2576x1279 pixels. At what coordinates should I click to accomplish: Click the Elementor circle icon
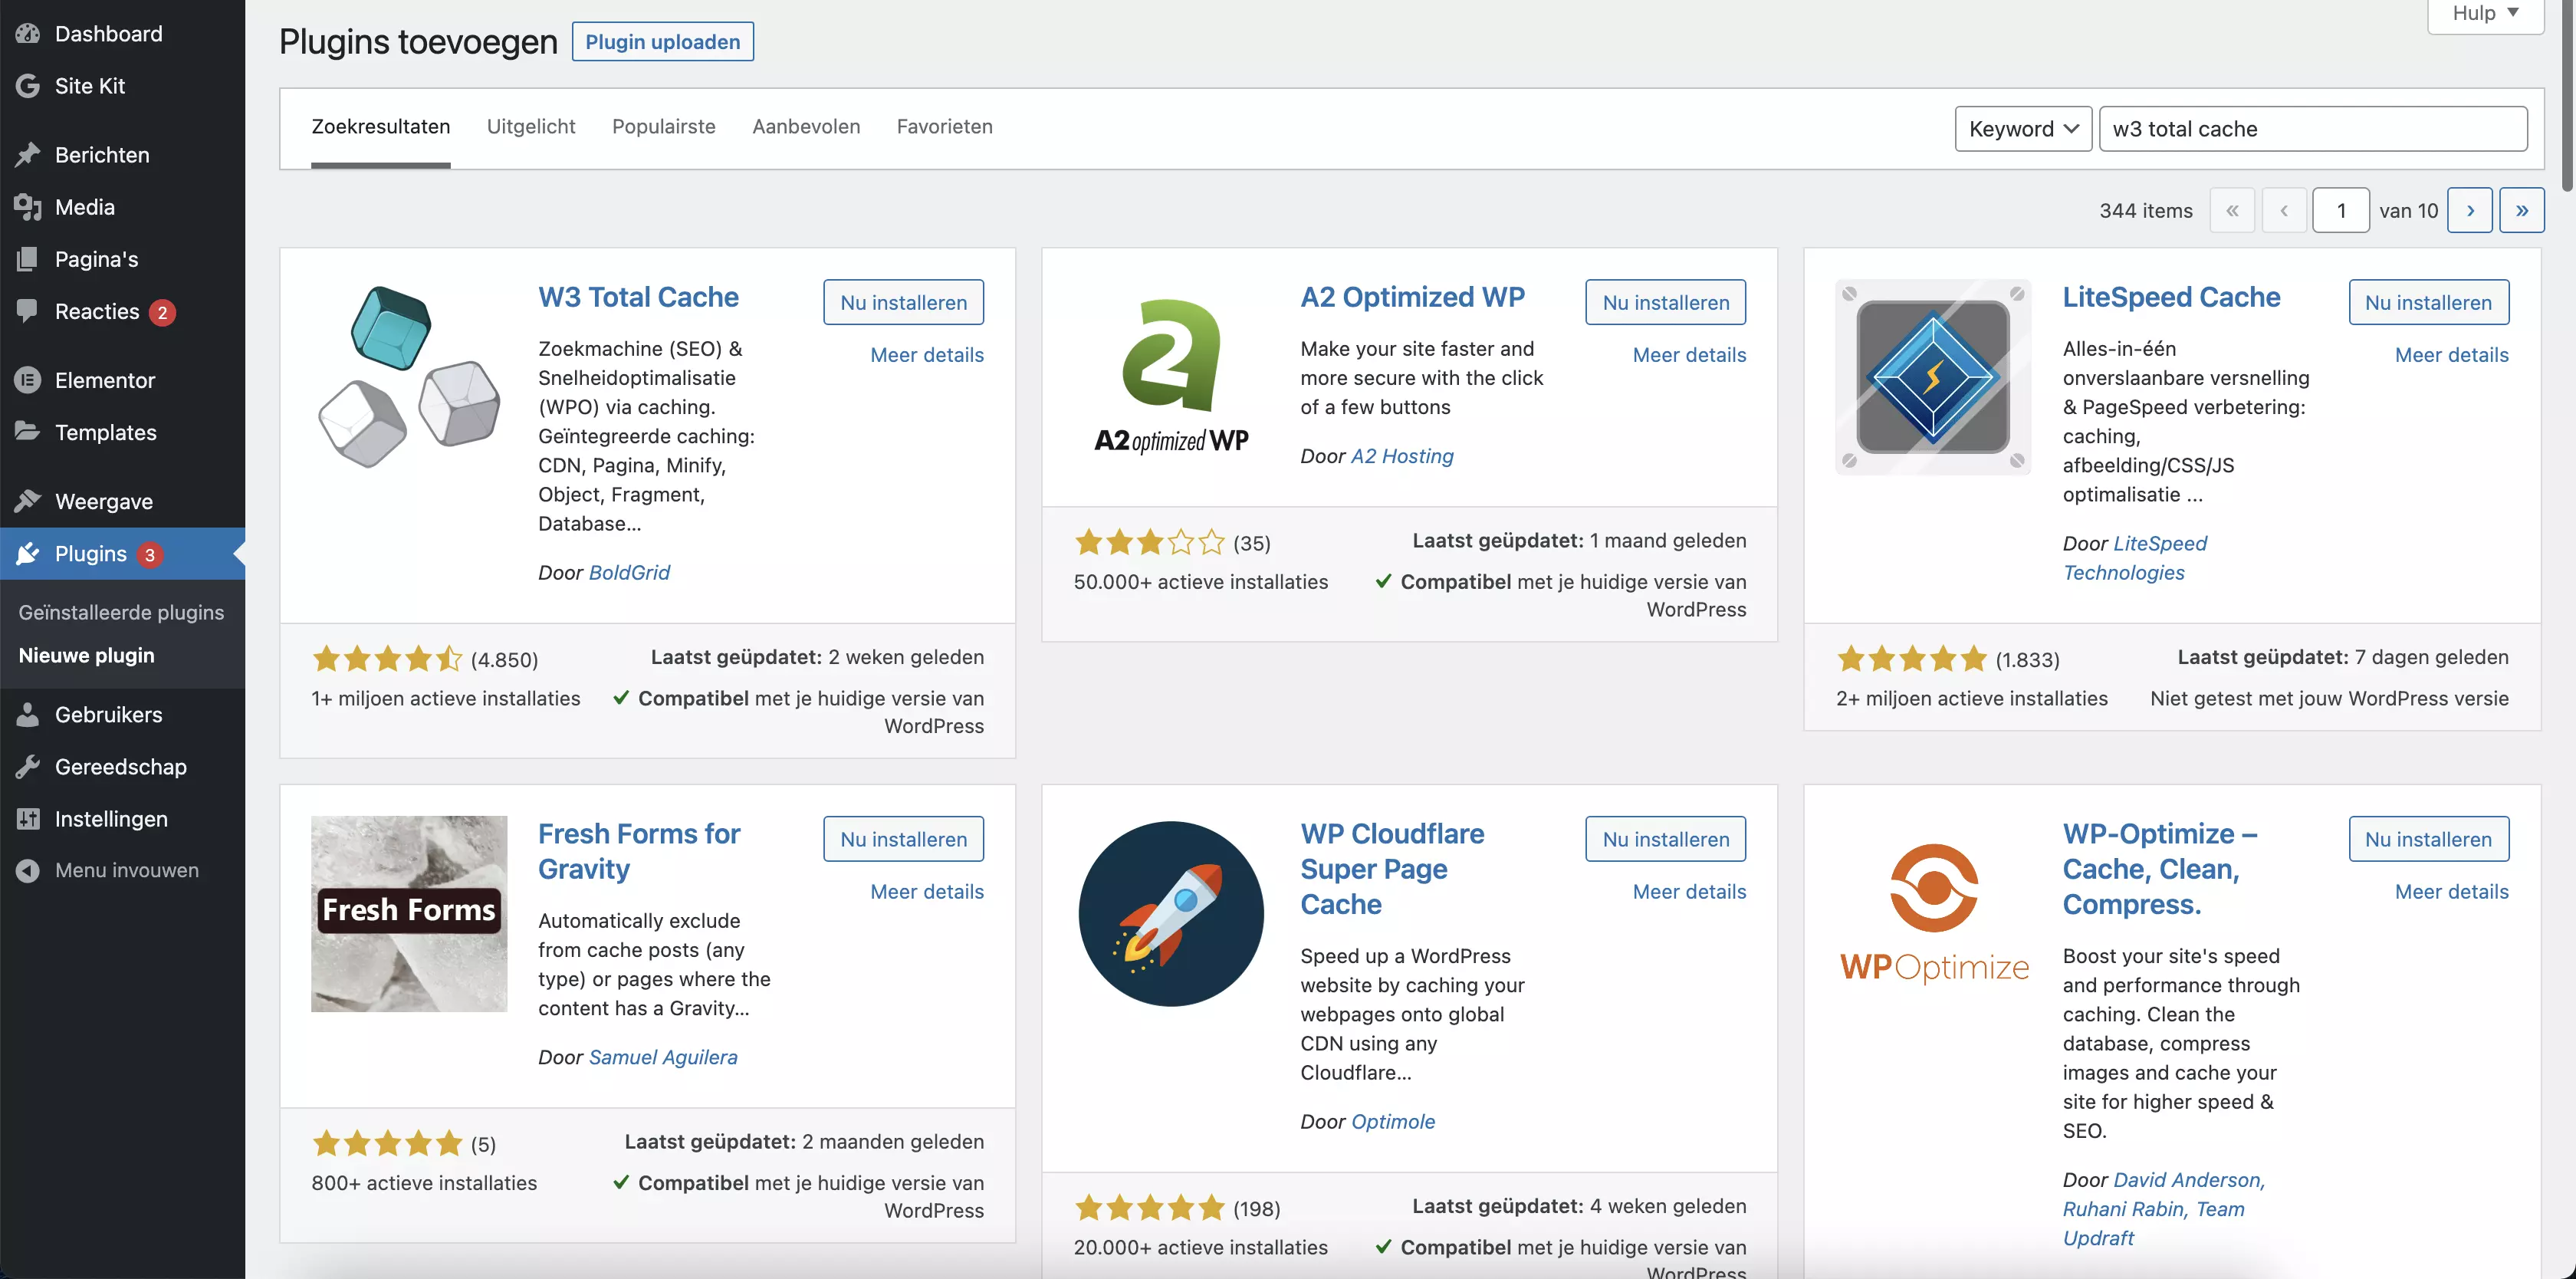[x=27, y=379]
